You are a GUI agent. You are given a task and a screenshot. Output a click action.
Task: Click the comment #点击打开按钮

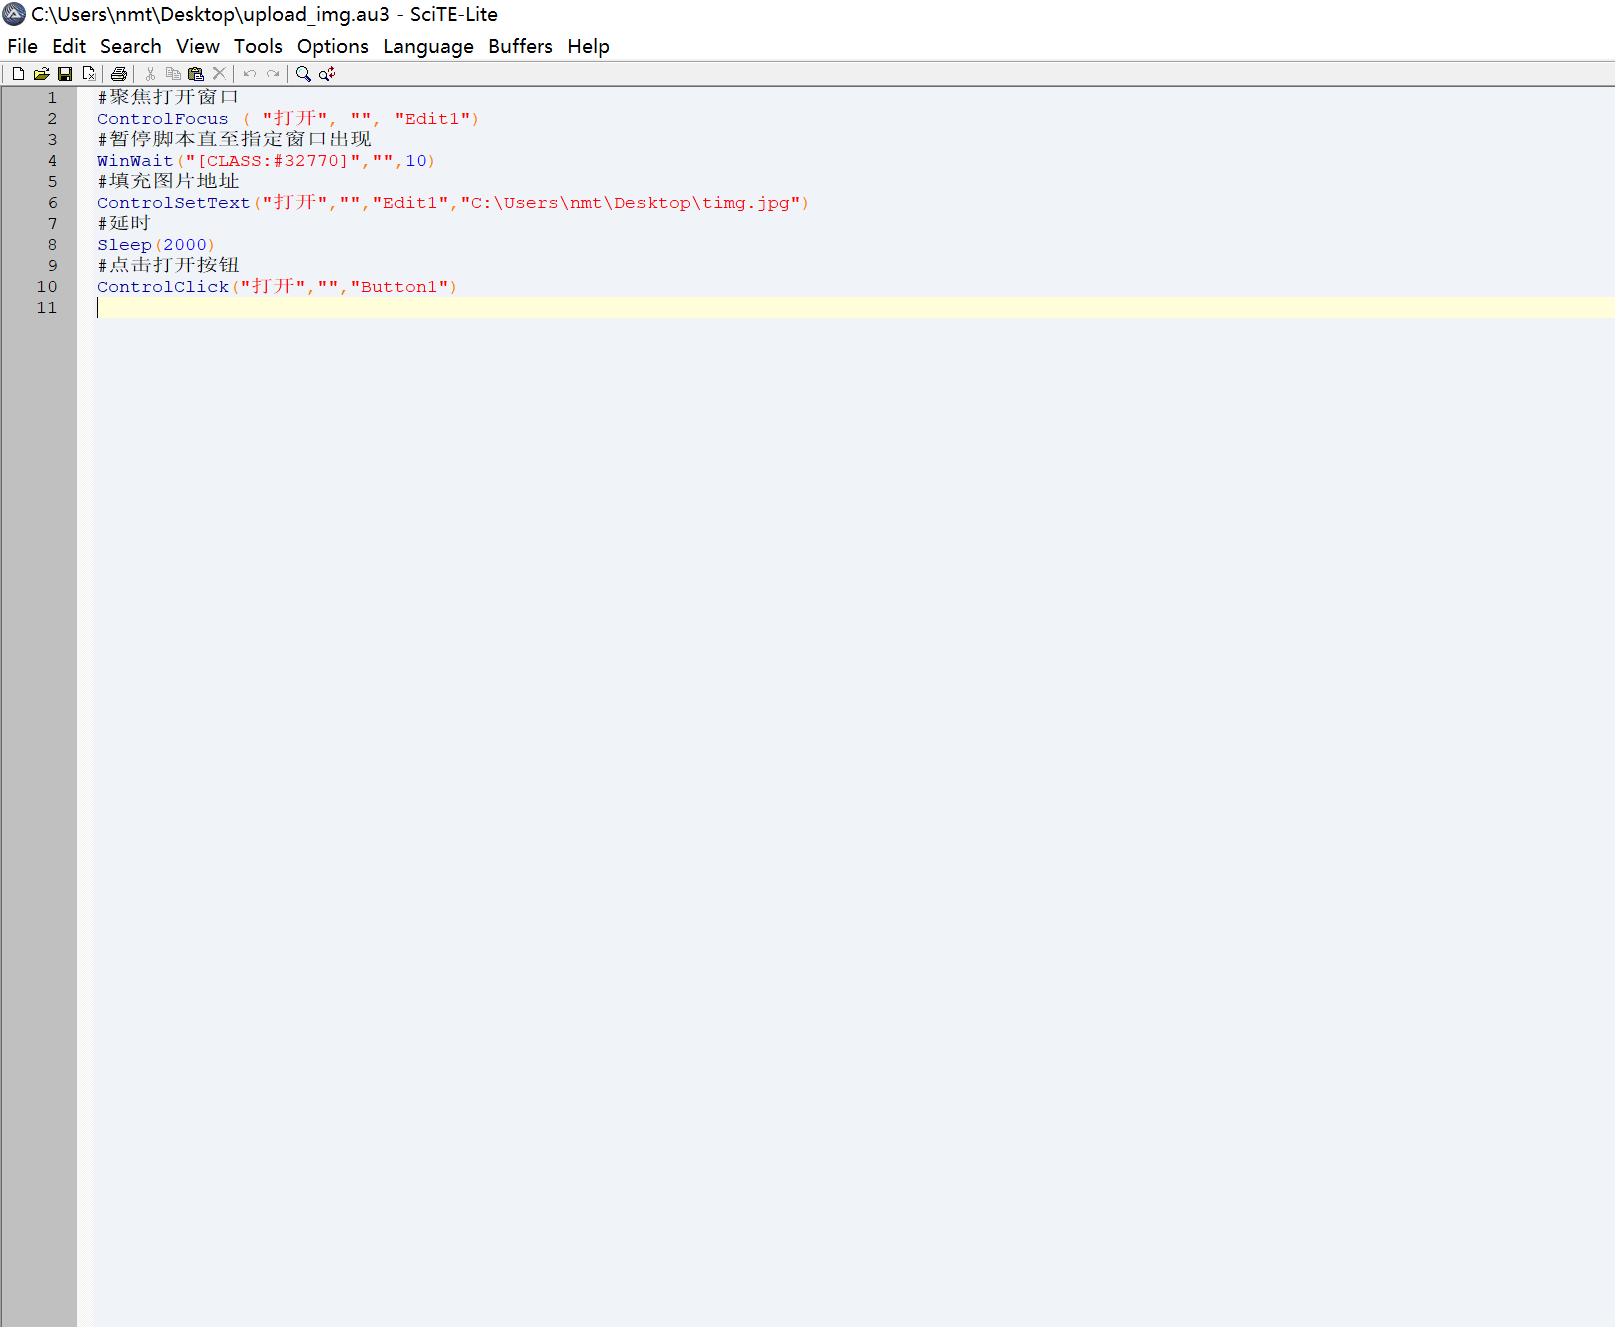click(x=168, y=265)
